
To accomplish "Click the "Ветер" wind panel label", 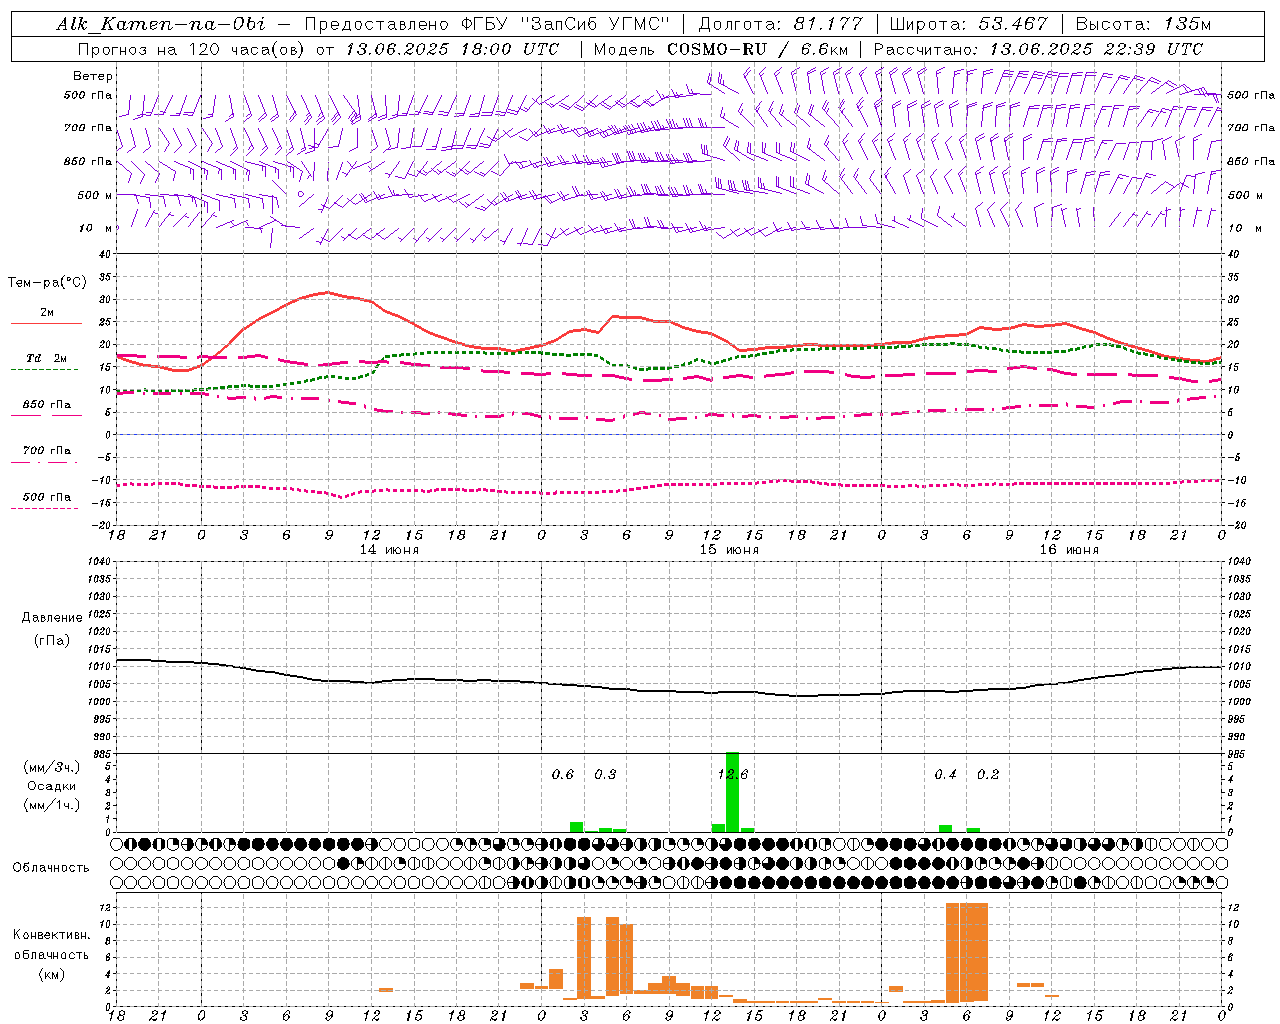I will tap(93, 76).
